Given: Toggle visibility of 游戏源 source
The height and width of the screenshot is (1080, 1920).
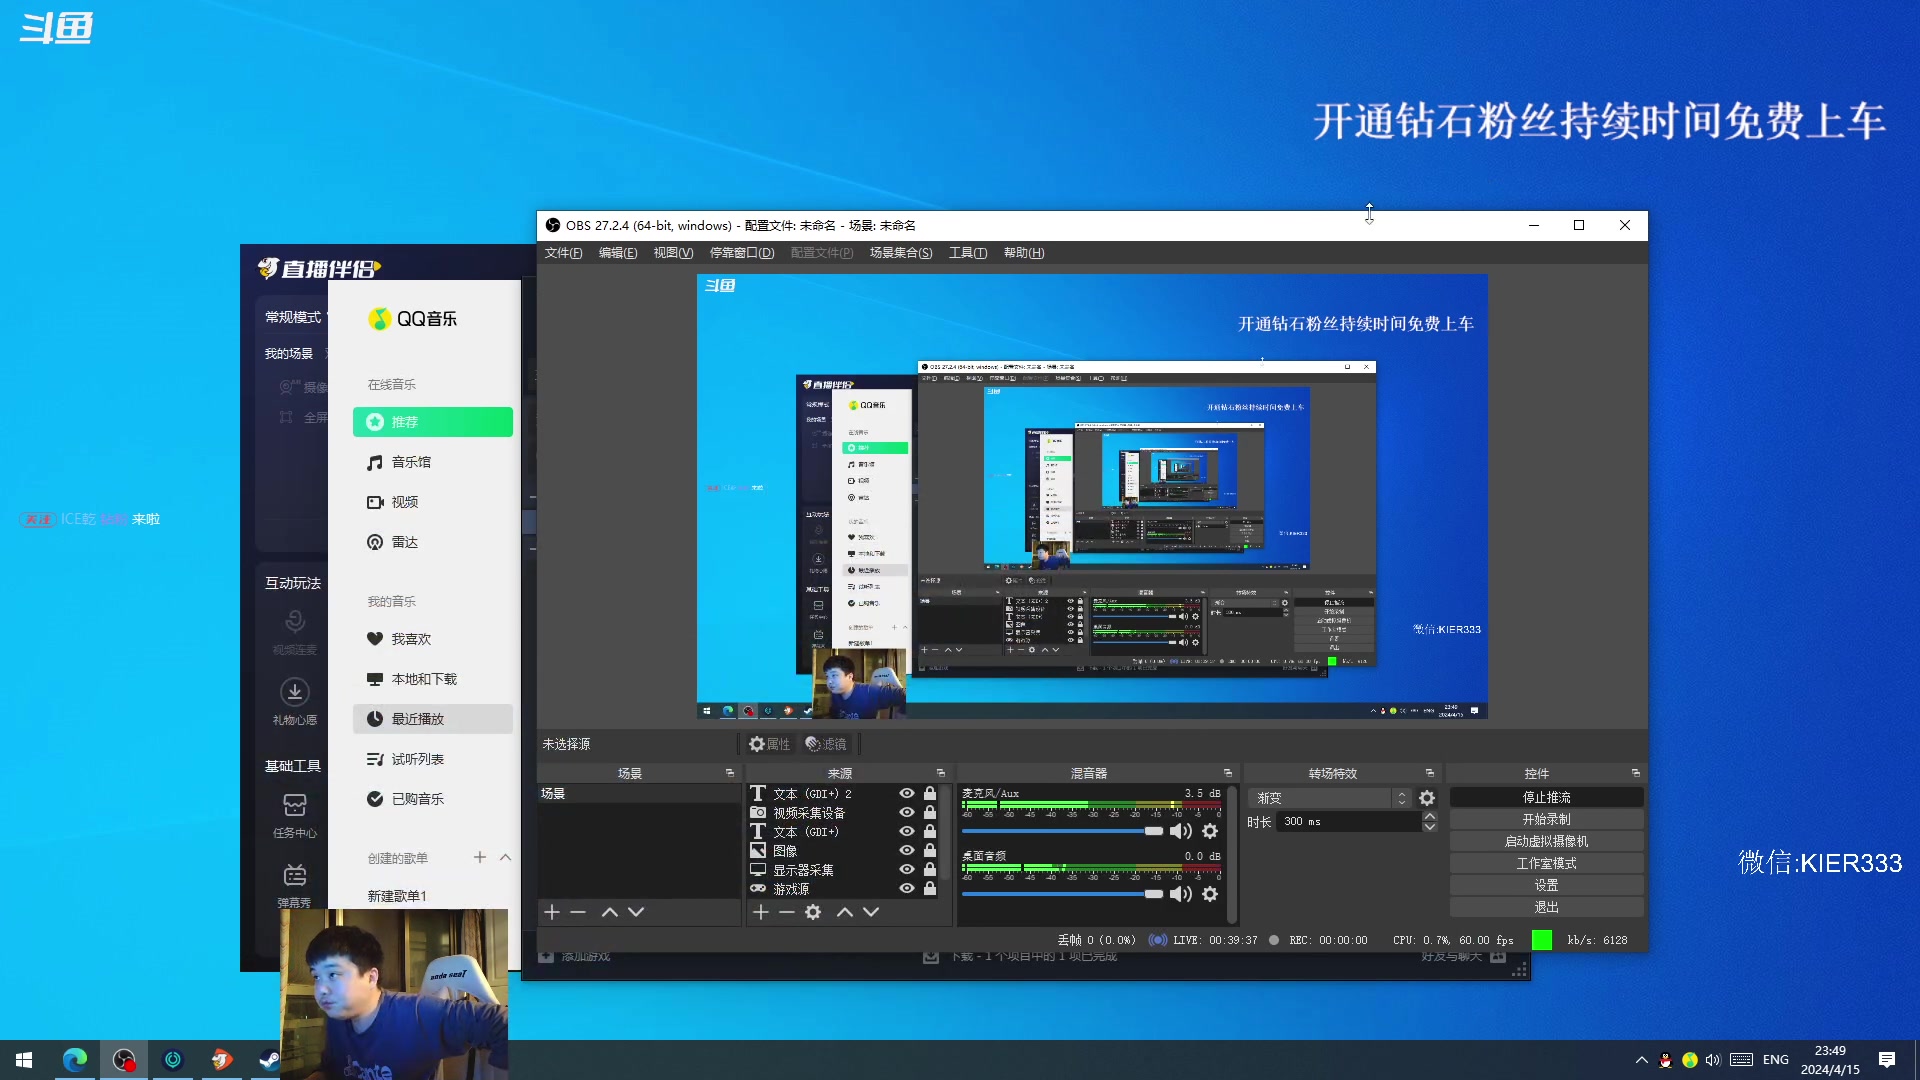Looking at the screenshot, I should 907,888.
